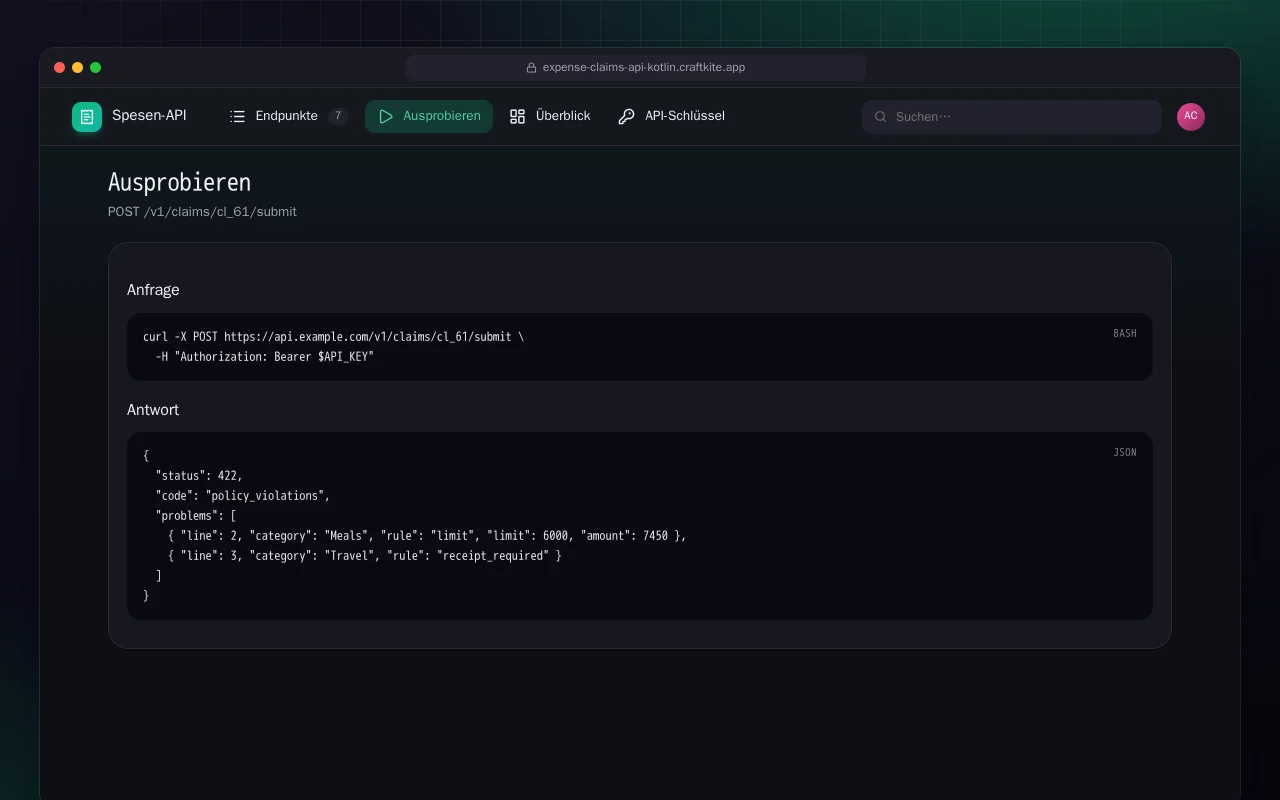The width and height of the screenshot is (1280, 800).
Task: Click the POST /v1/claims/cl_61/submit subtitle
Action: click(x=202, y=212)
